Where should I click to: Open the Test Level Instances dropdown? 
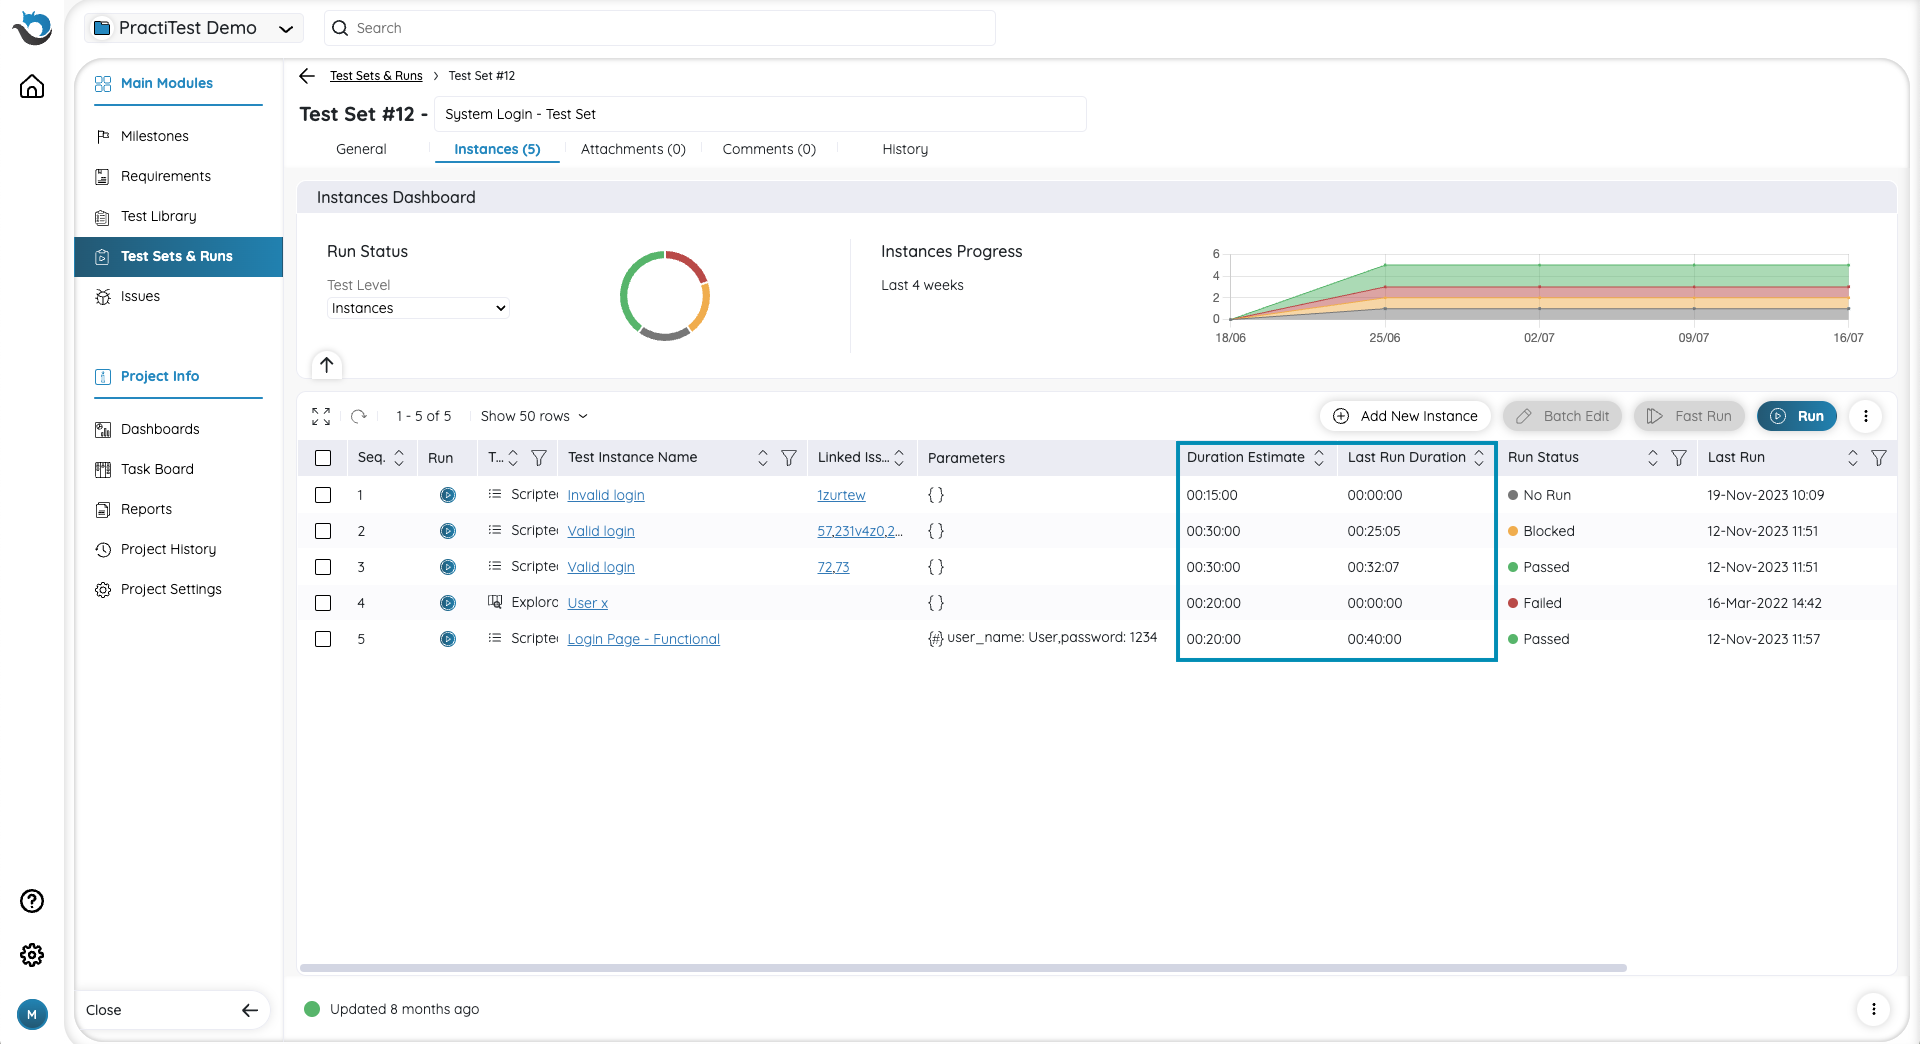(x=418, y=308)
